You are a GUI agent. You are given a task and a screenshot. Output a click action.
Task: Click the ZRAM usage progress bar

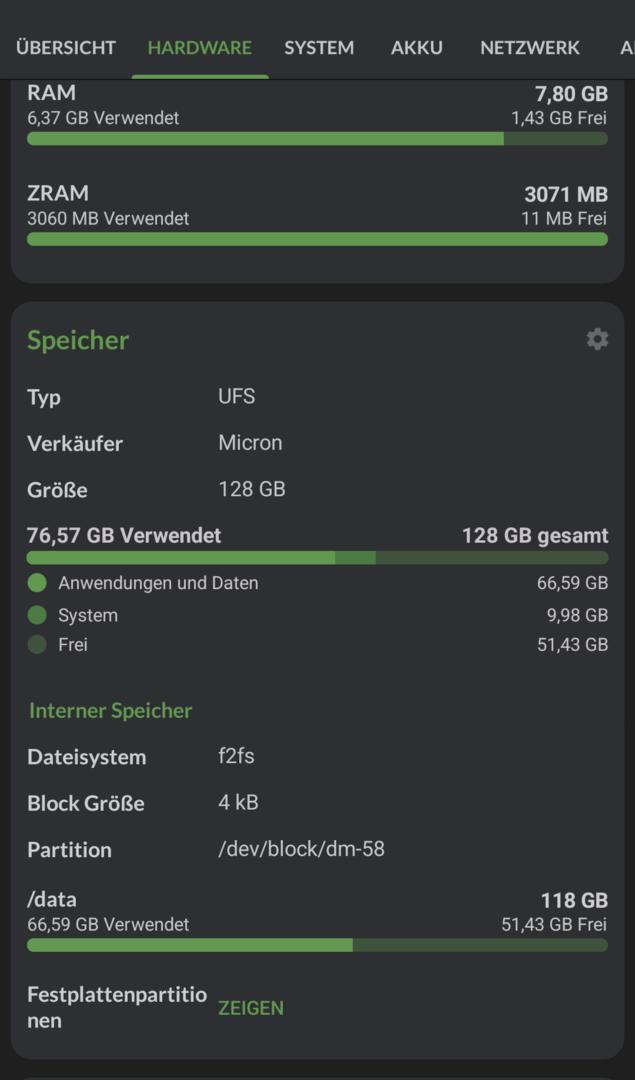pyautogui.click(x=318, y=239)
